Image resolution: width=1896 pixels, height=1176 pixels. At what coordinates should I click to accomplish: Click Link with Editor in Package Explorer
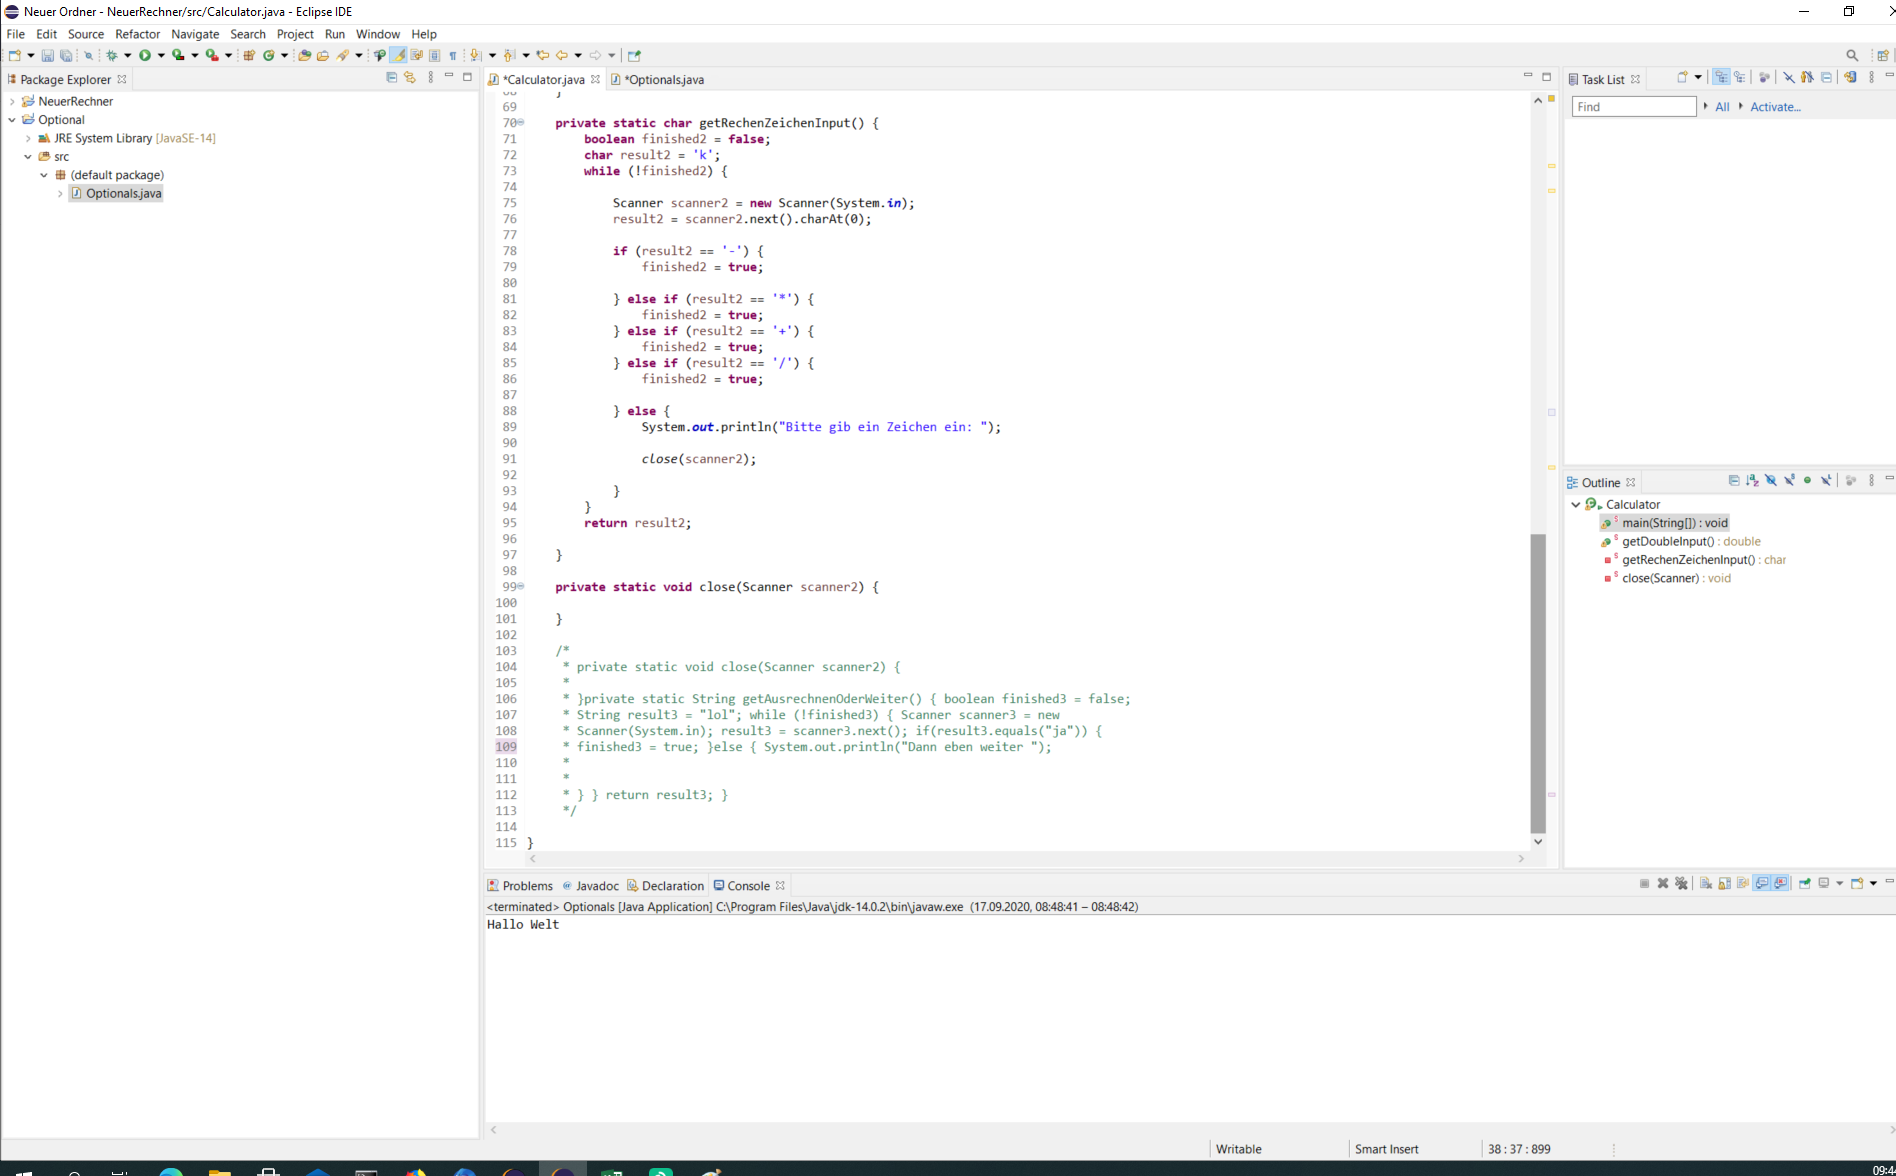click(x=410, y=78)
